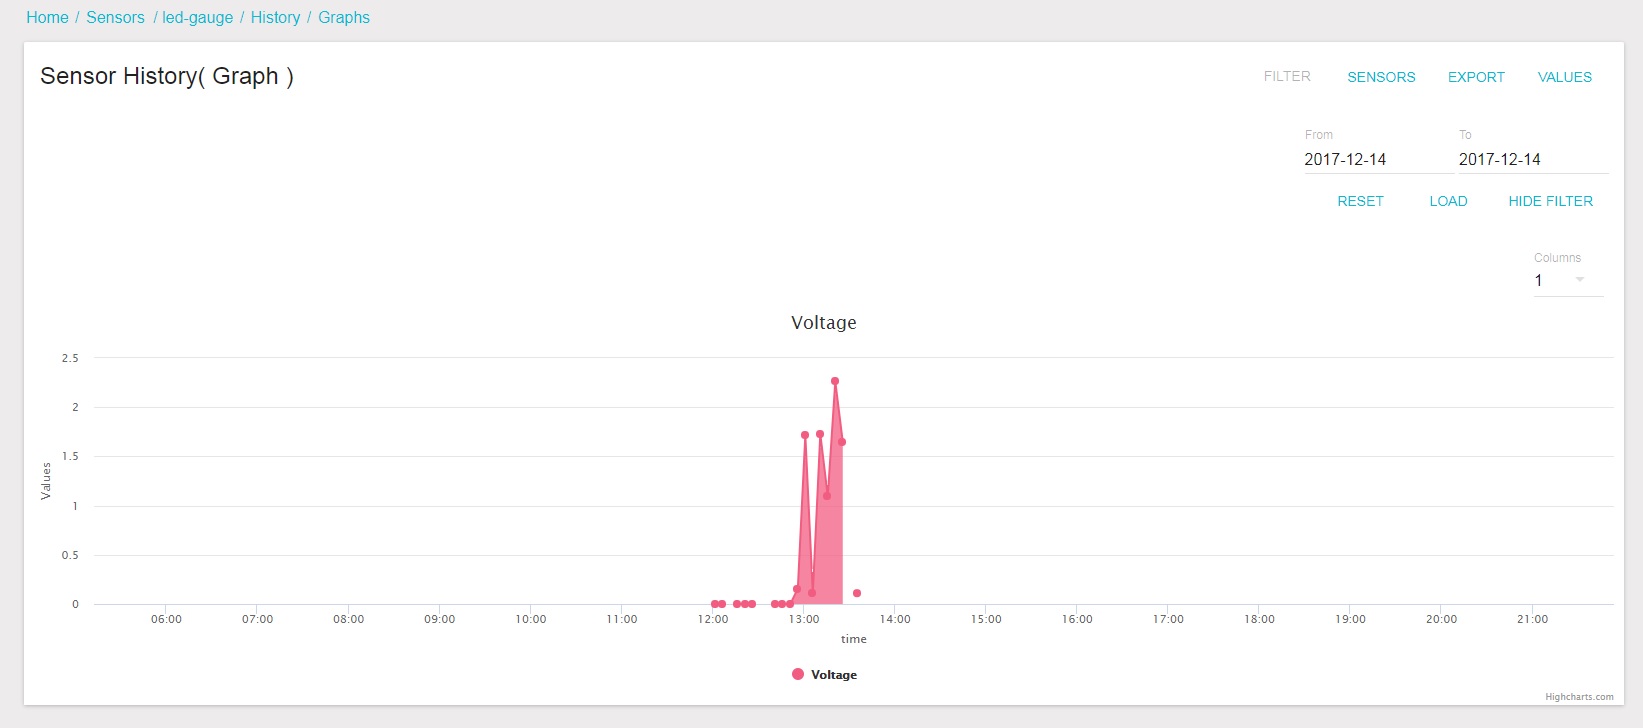Image resolution: width=1643 pixels, height=728 pixels.
Task: Collapse filters using HIDE FILTER
Action: pyautogui.click(x=1550, y=201)
